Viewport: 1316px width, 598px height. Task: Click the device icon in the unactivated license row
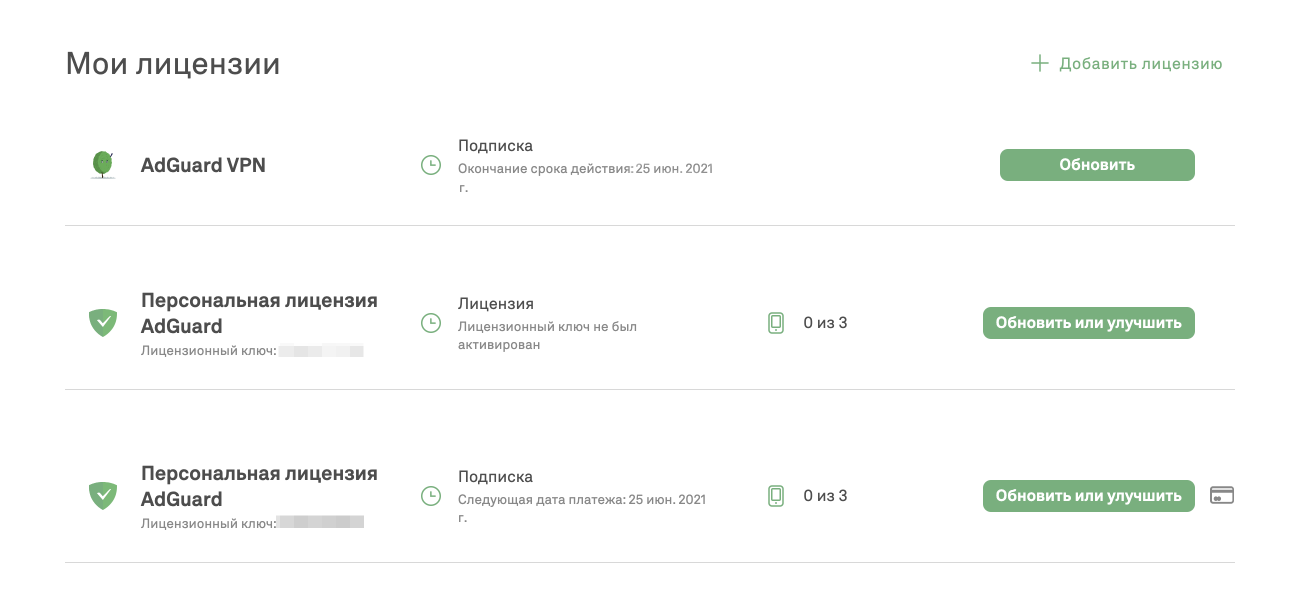coord(776,323)
